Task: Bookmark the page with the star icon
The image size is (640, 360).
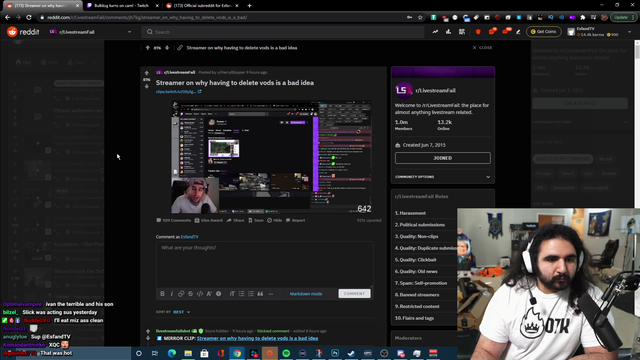Action: click(x=420, y=18)
